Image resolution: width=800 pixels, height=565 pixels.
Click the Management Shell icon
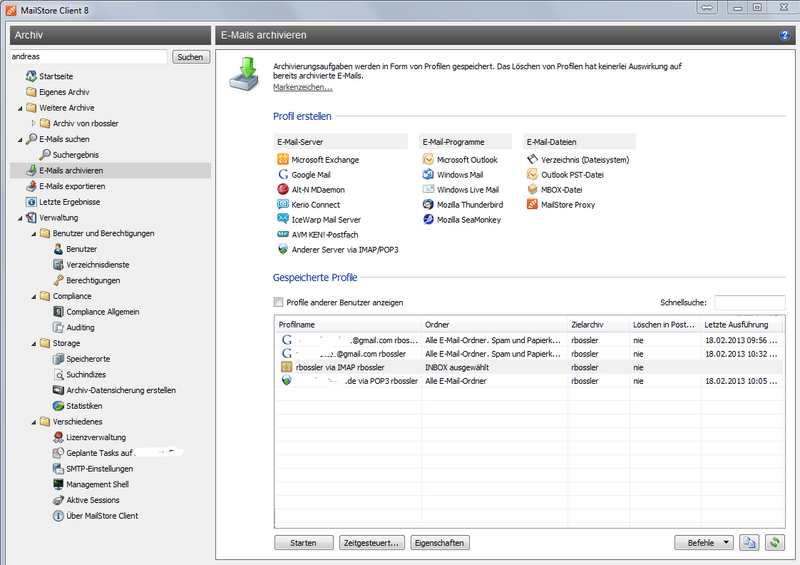pyautogui.click(x=58, y=484)
